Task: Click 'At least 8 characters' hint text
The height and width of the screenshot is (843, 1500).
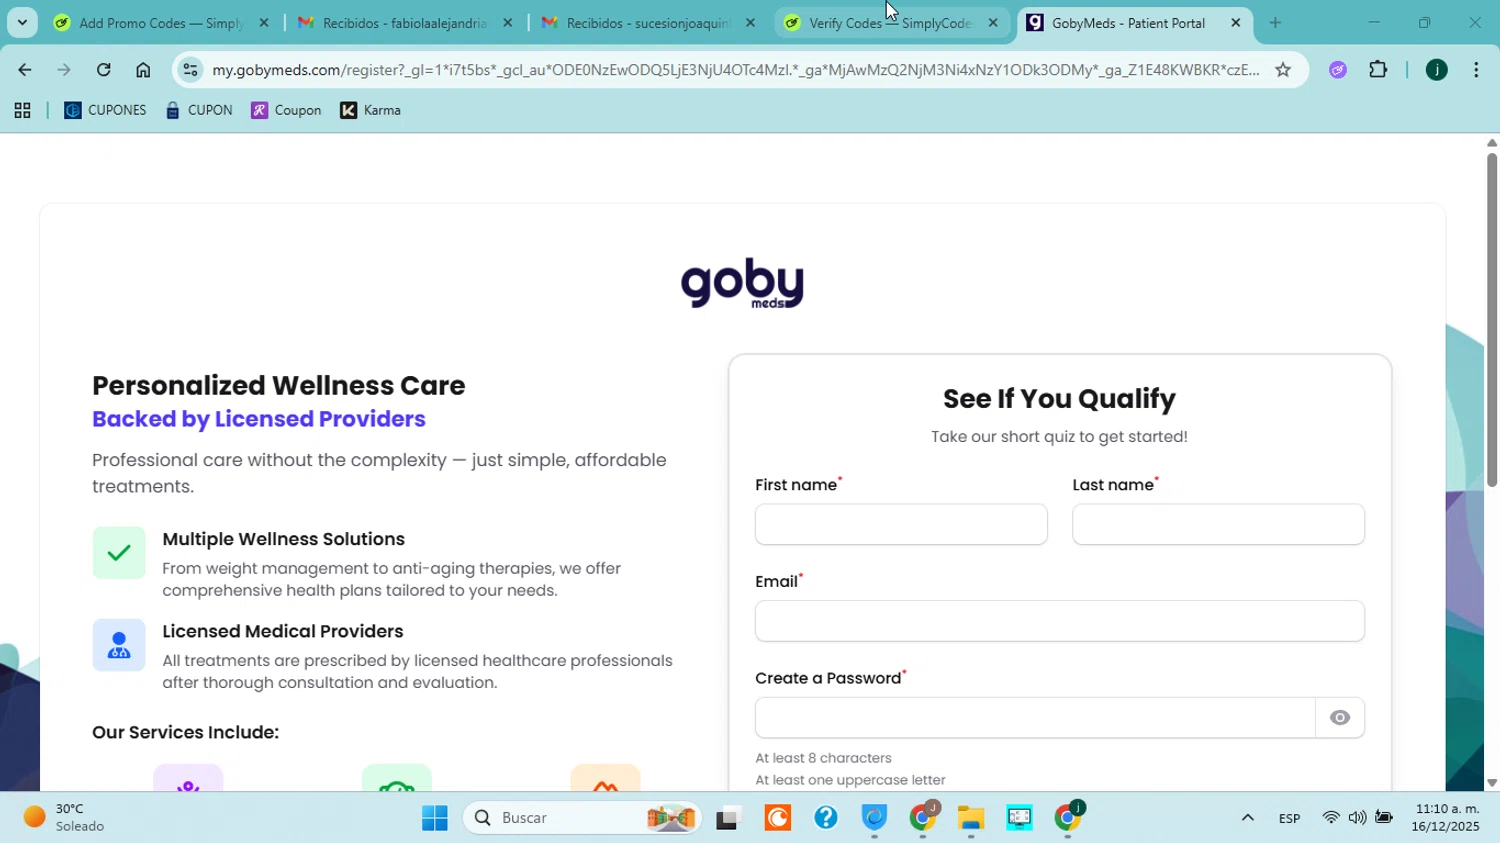Action: pos(823,758)
